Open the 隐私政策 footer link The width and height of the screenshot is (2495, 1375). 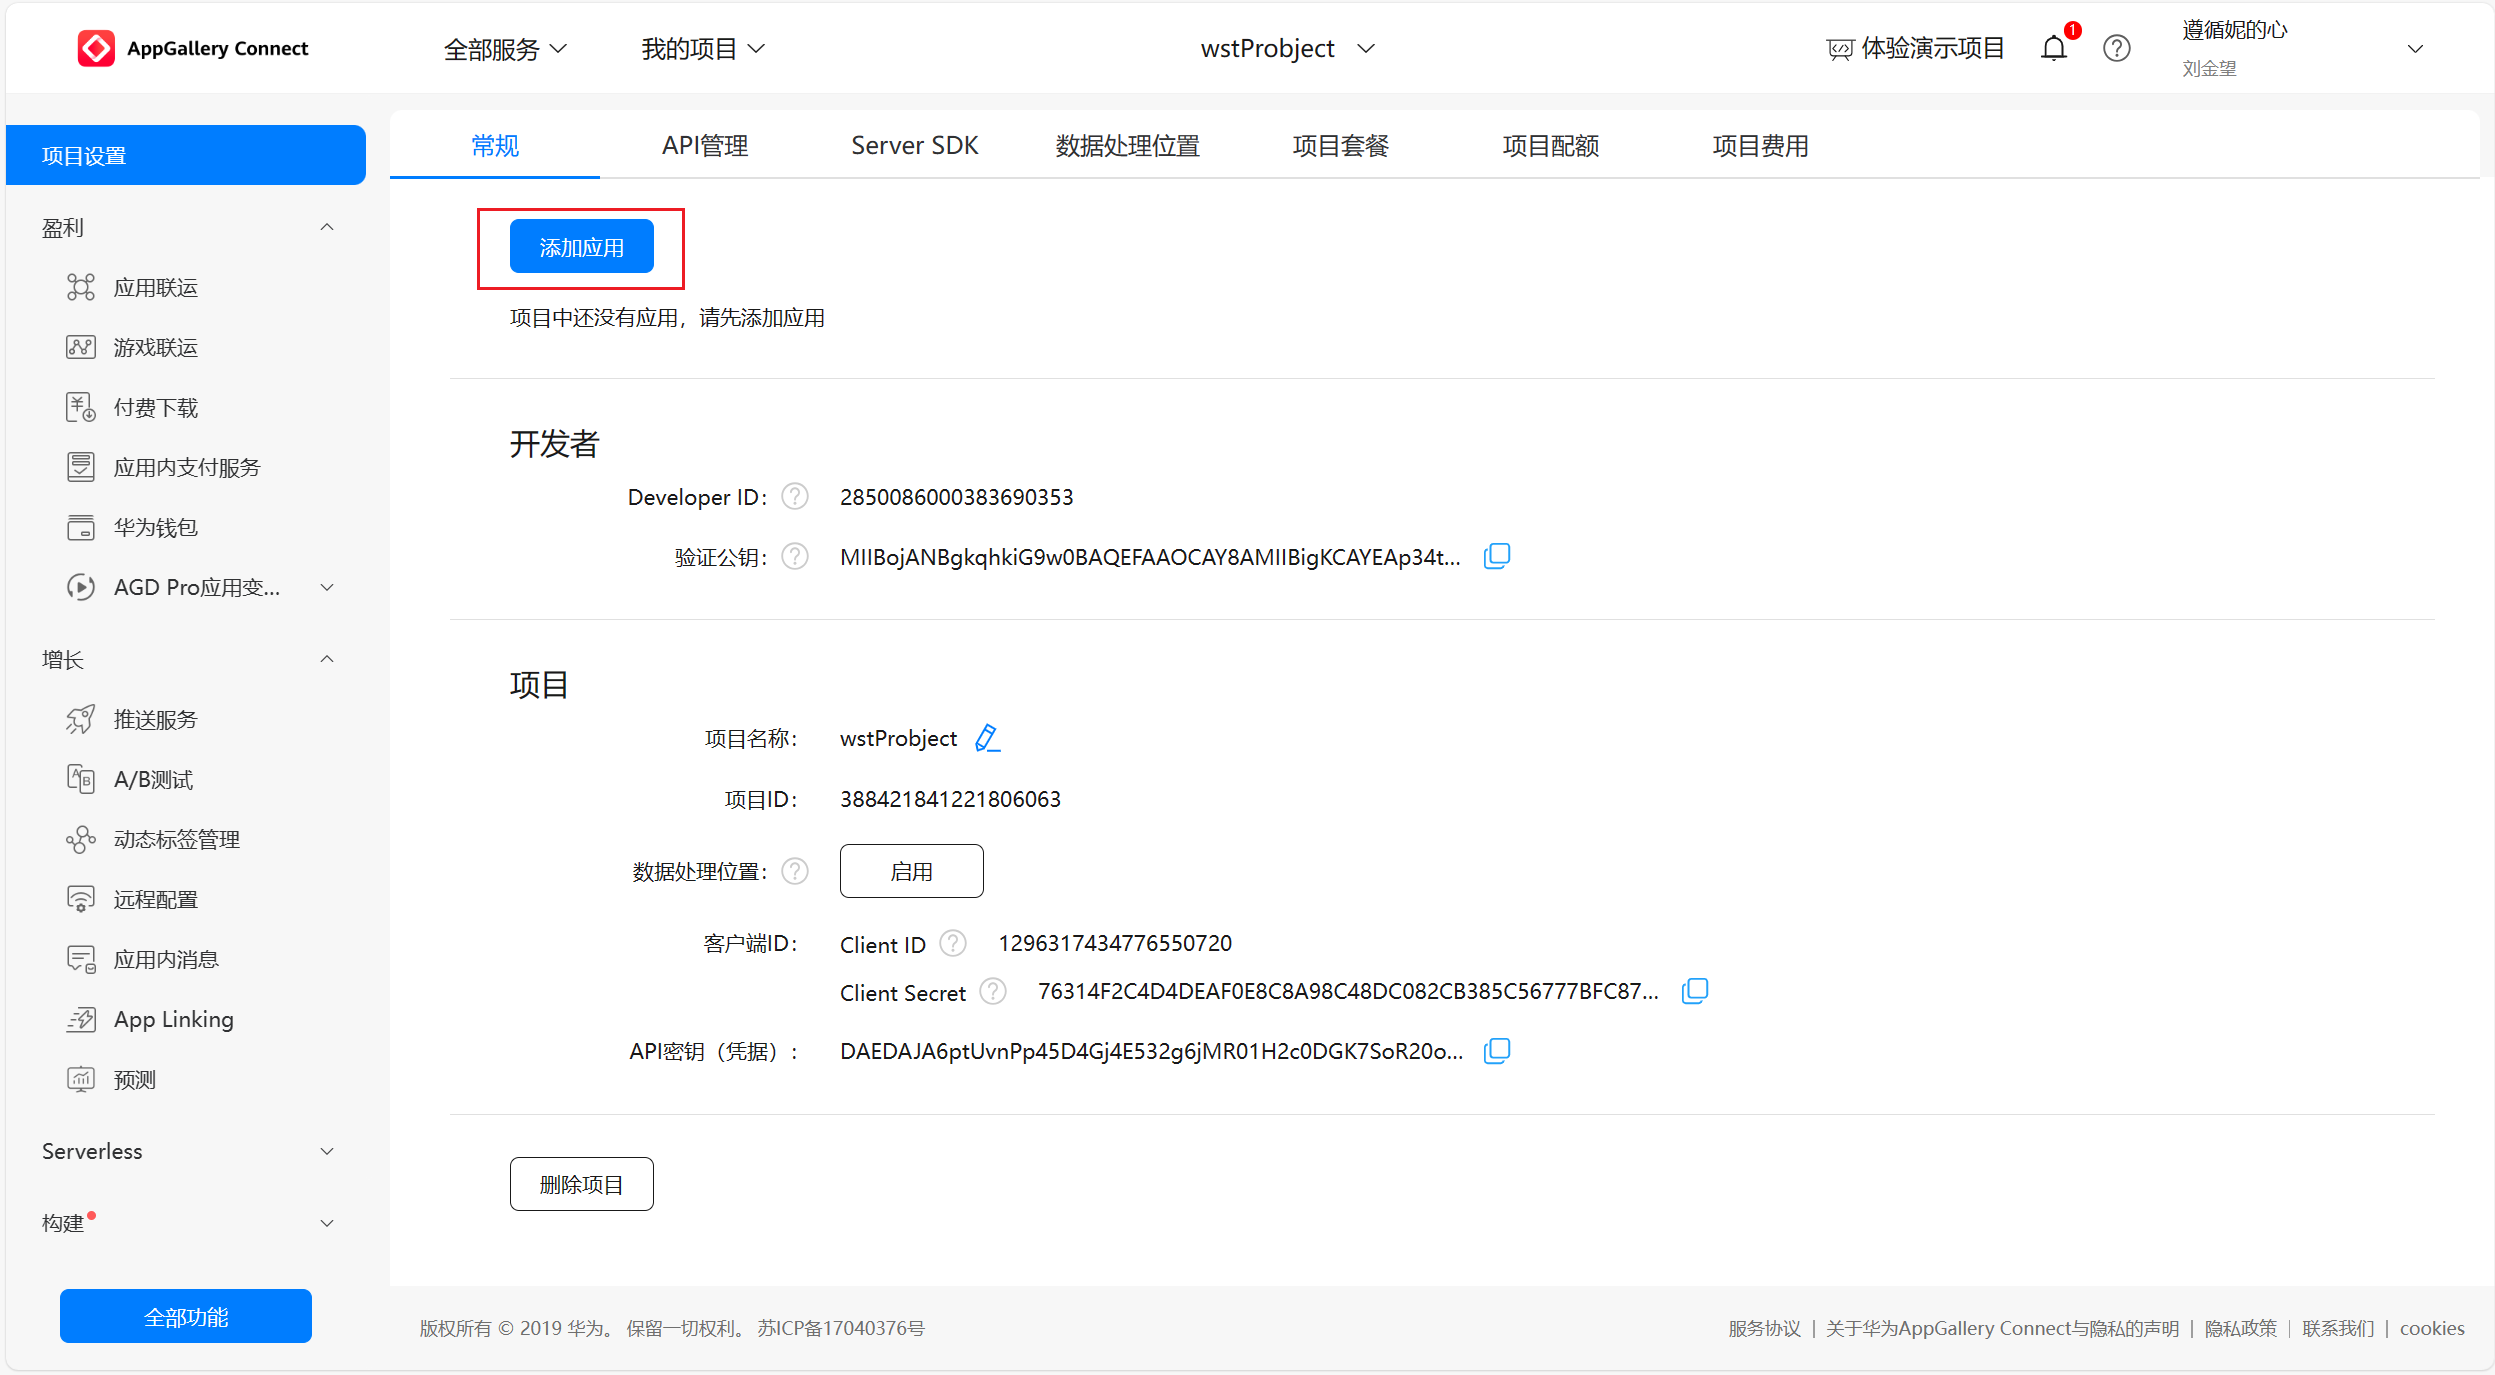[2241, 1328]
